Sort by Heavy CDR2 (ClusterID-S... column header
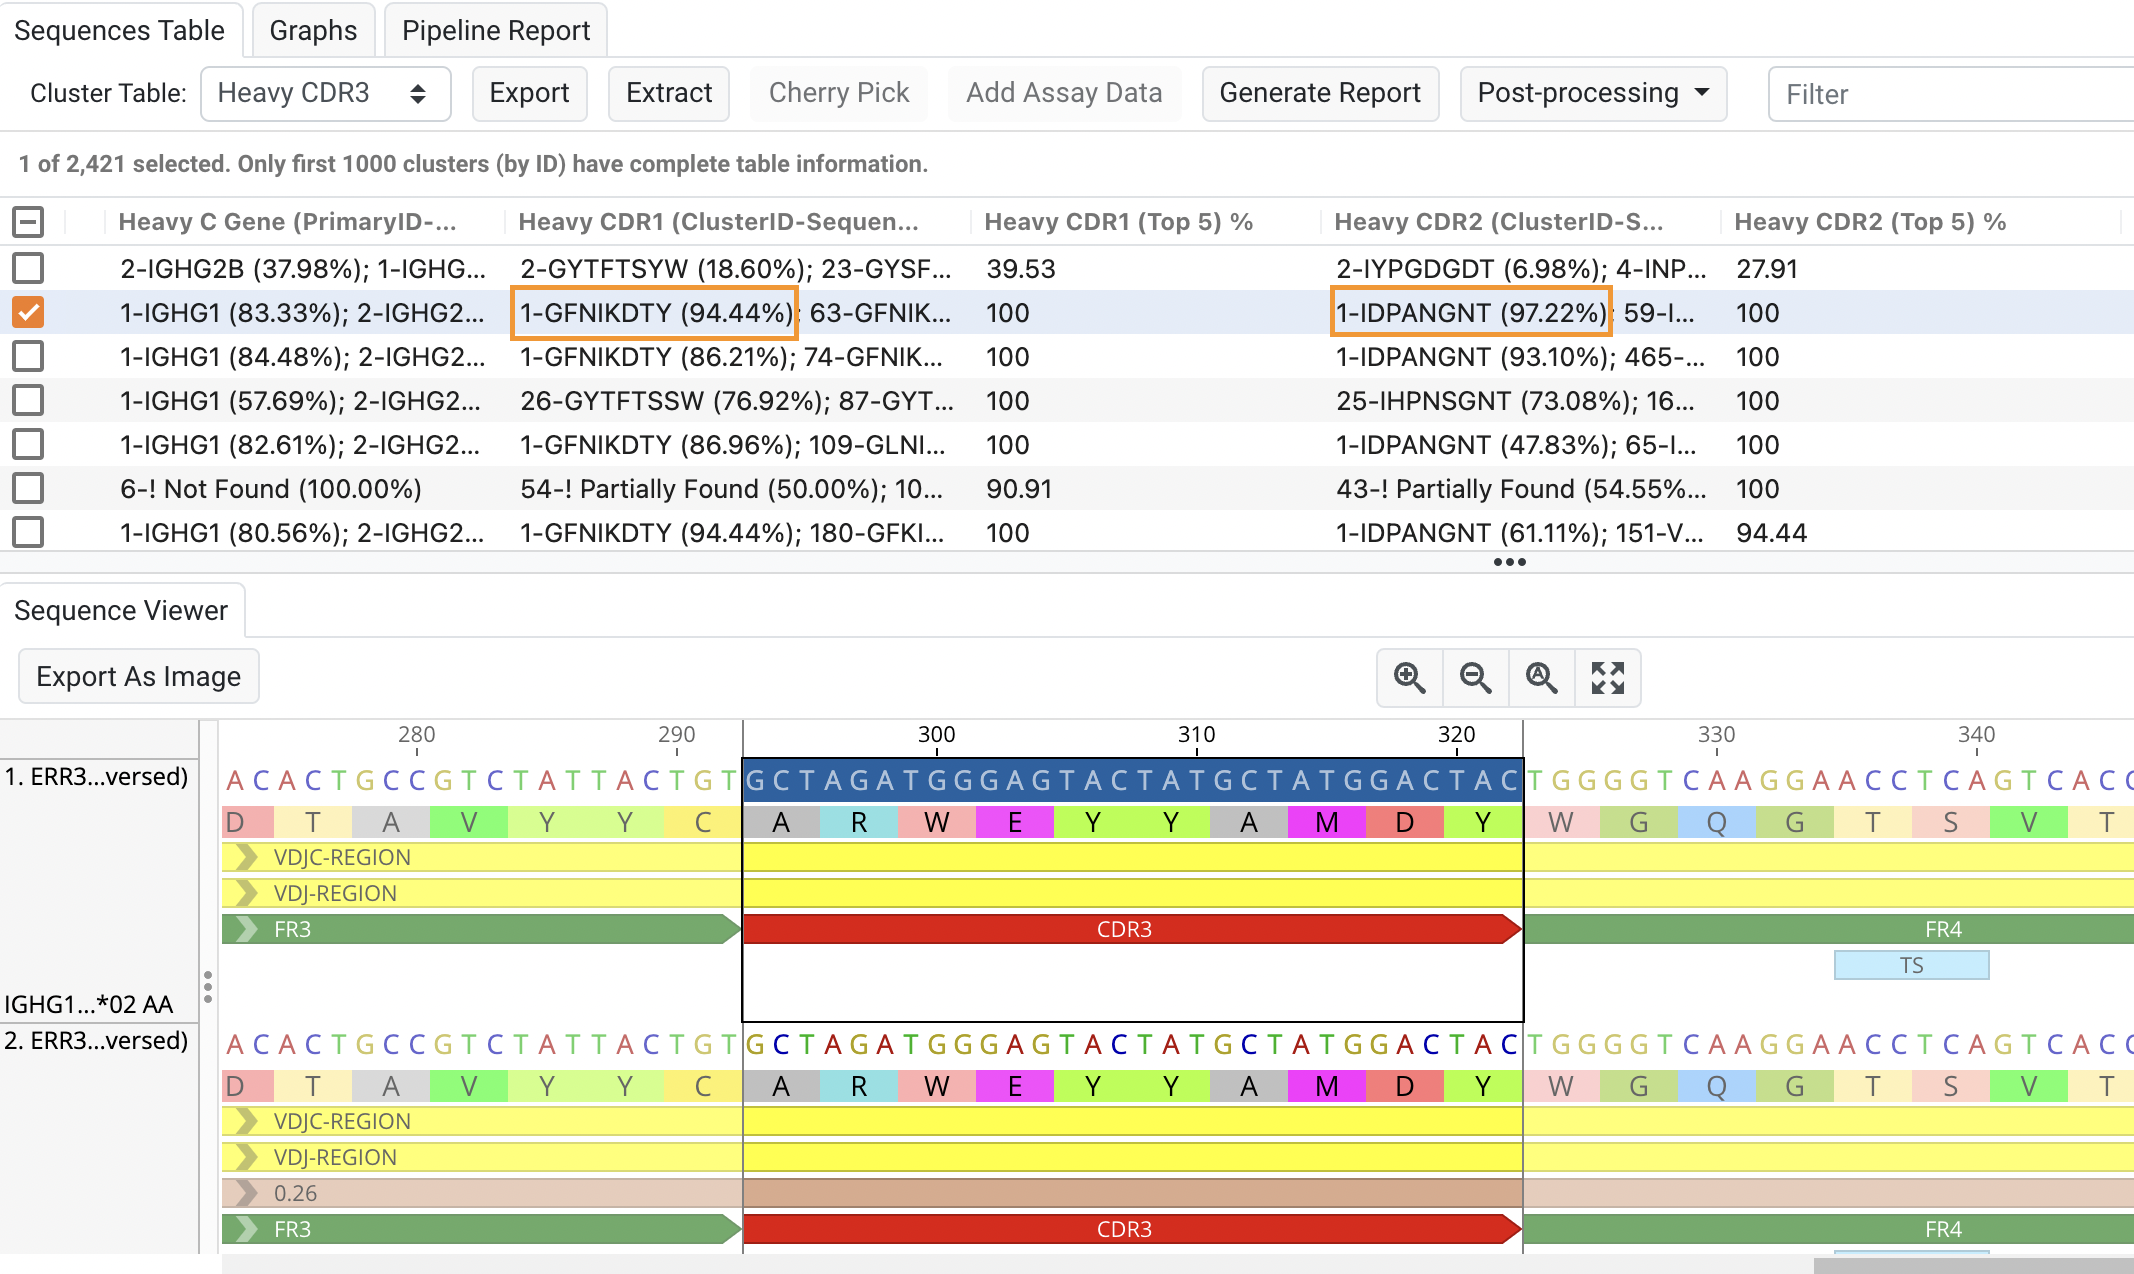This screenshot has width=2134, height=1274. [1498, 221]
